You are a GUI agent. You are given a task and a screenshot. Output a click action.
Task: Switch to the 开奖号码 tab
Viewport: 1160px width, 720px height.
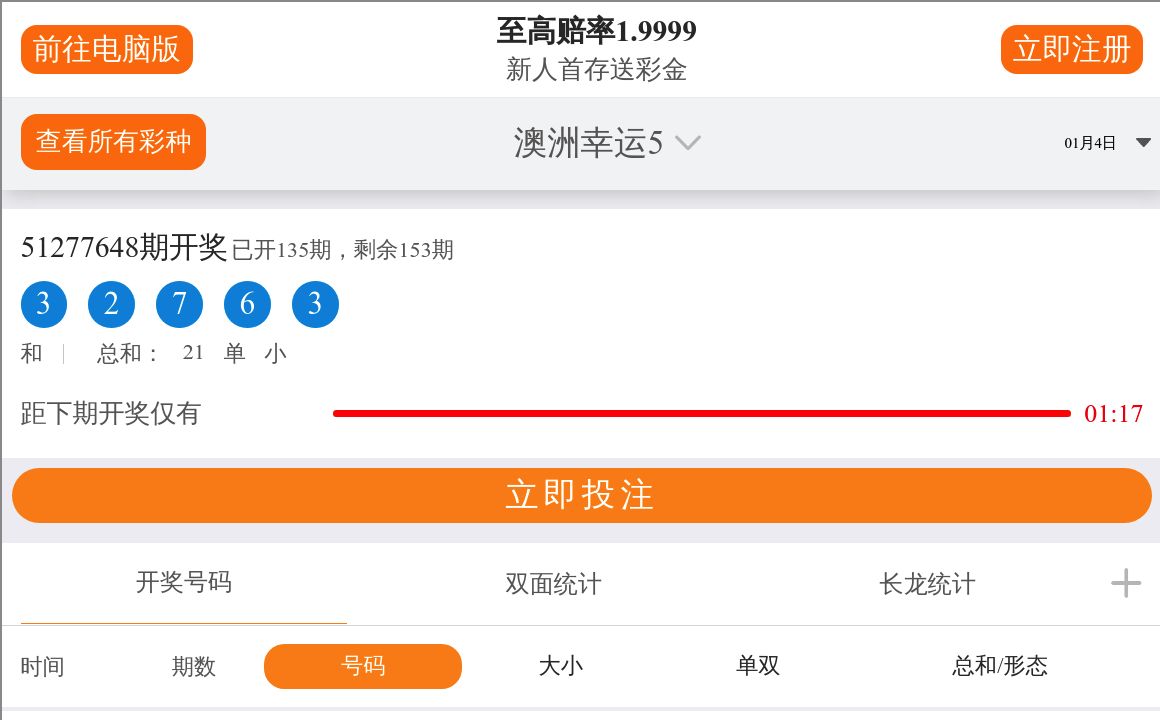click(x=184, y=583)
